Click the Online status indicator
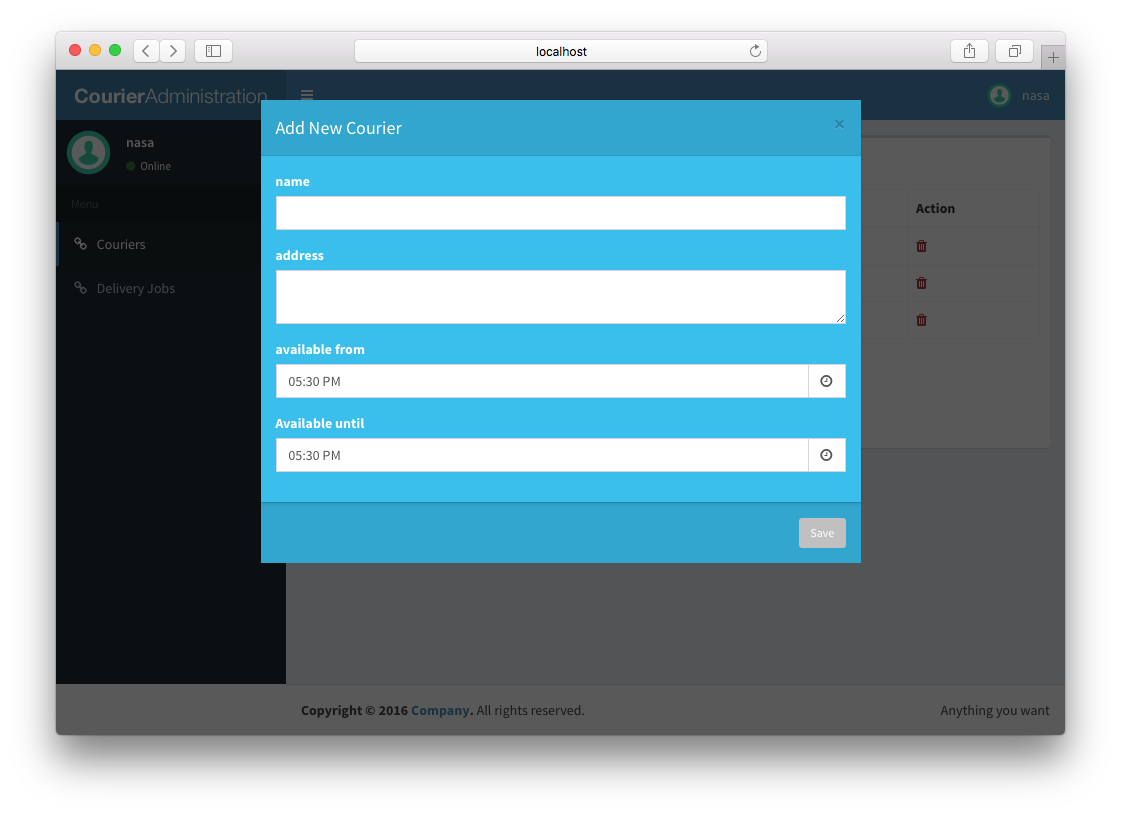Screen dimensions: 1121x815 149,166
